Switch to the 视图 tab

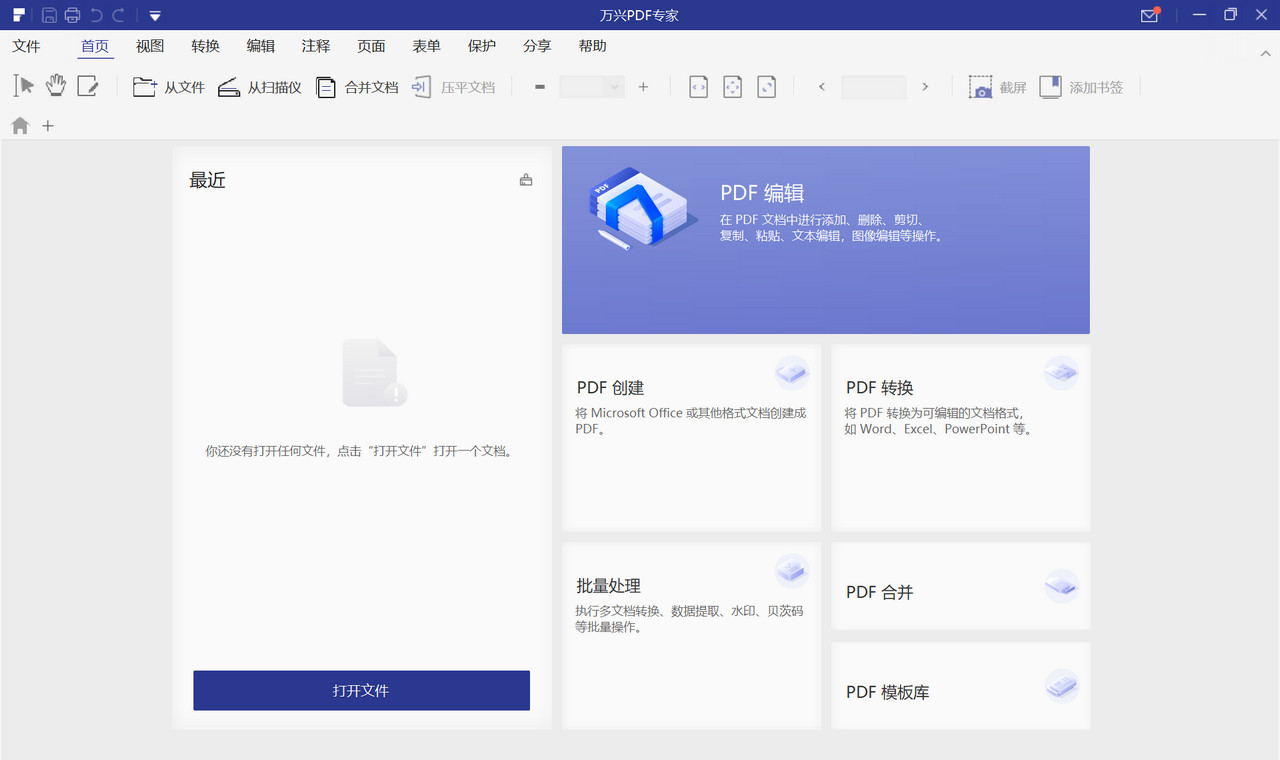(x=150, y=46)
